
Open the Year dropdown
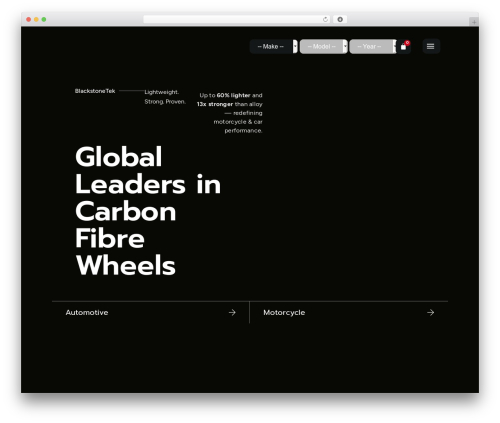point(373,46)
